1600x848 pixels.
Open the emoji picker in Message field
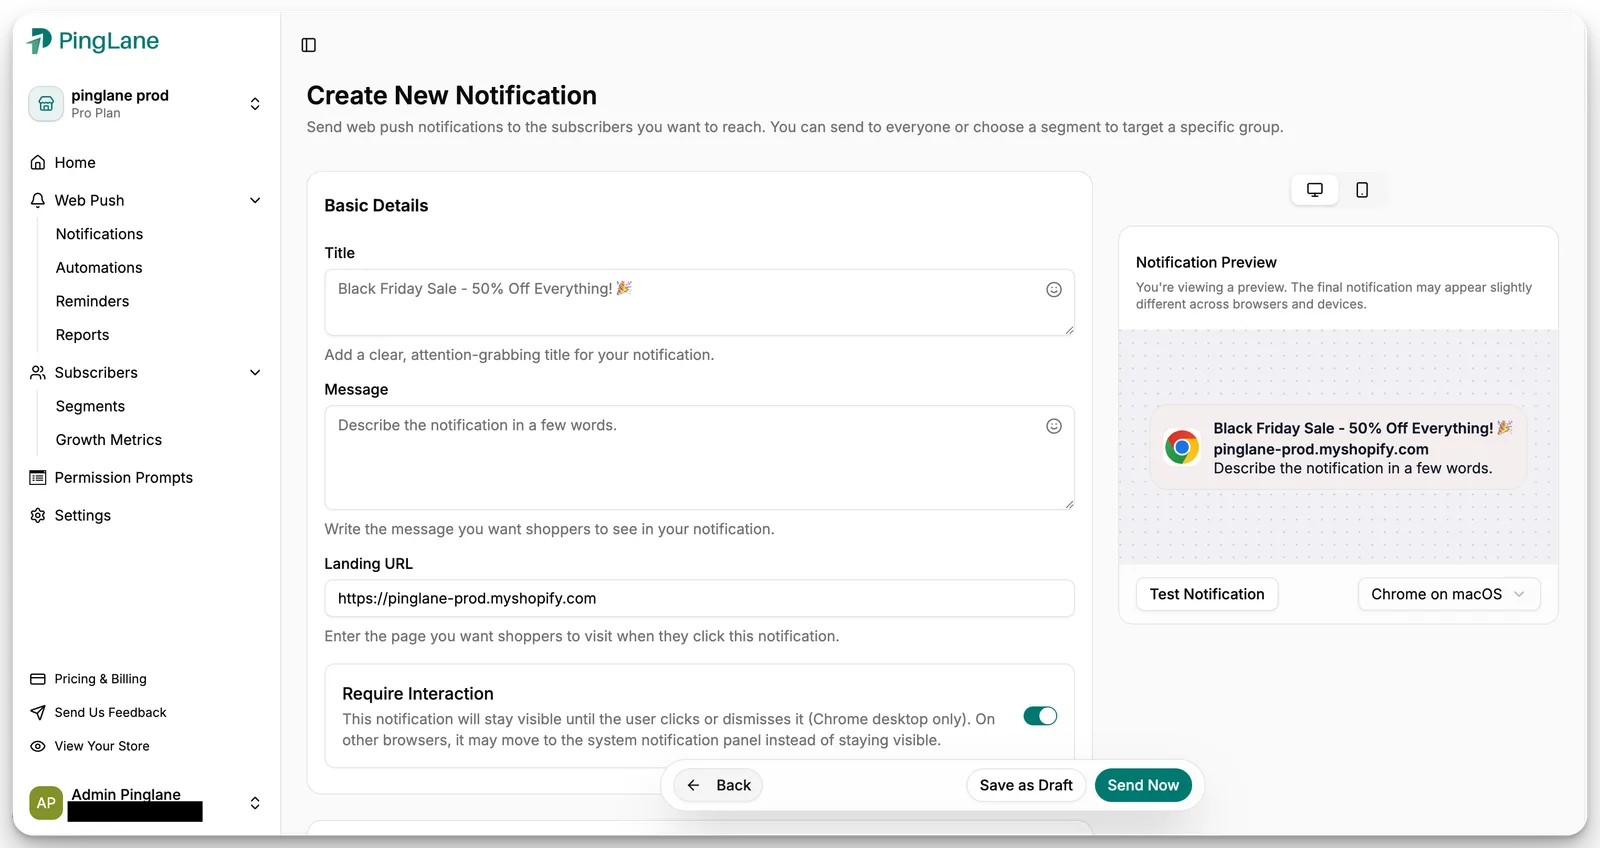point(1054,426)
